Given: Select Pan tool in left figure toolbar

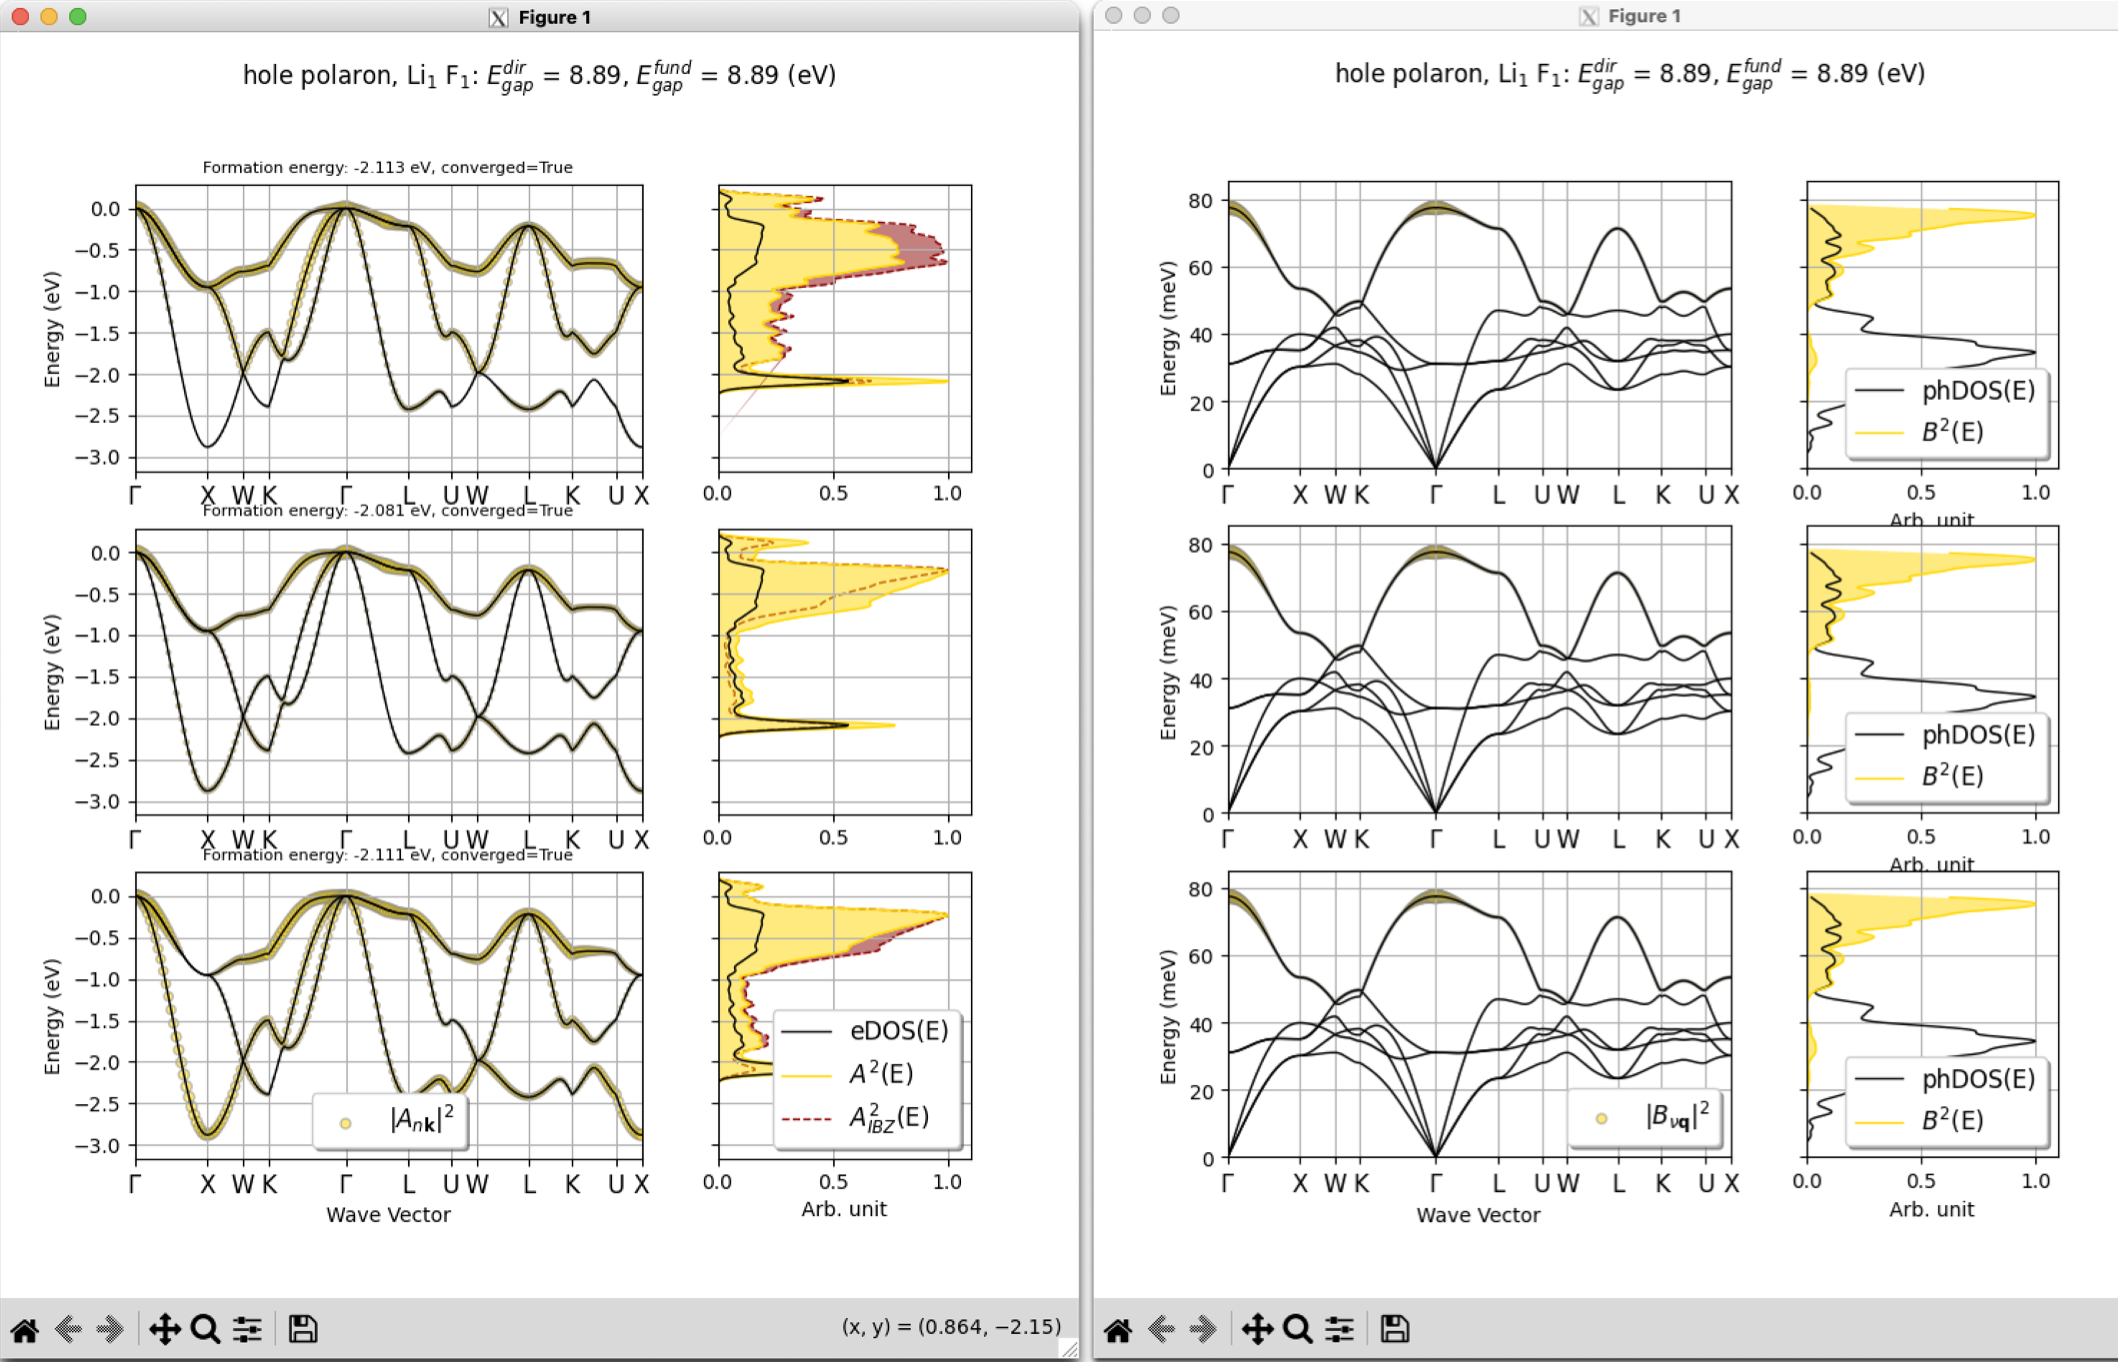Looking at the screenshot, I should 164,1329.
